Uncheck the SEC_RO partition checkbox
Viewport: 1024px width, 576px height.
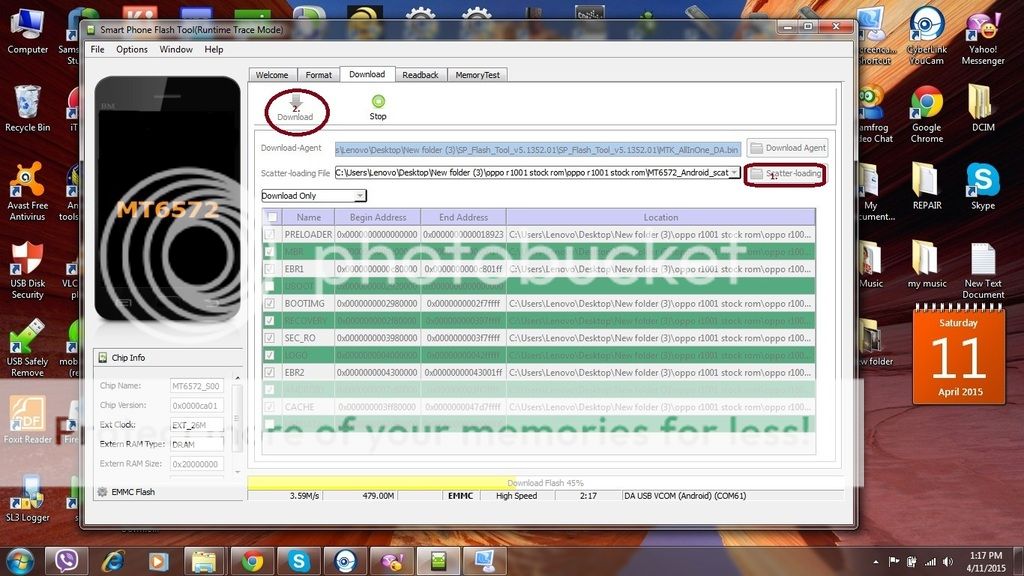(x=269, y=337)
